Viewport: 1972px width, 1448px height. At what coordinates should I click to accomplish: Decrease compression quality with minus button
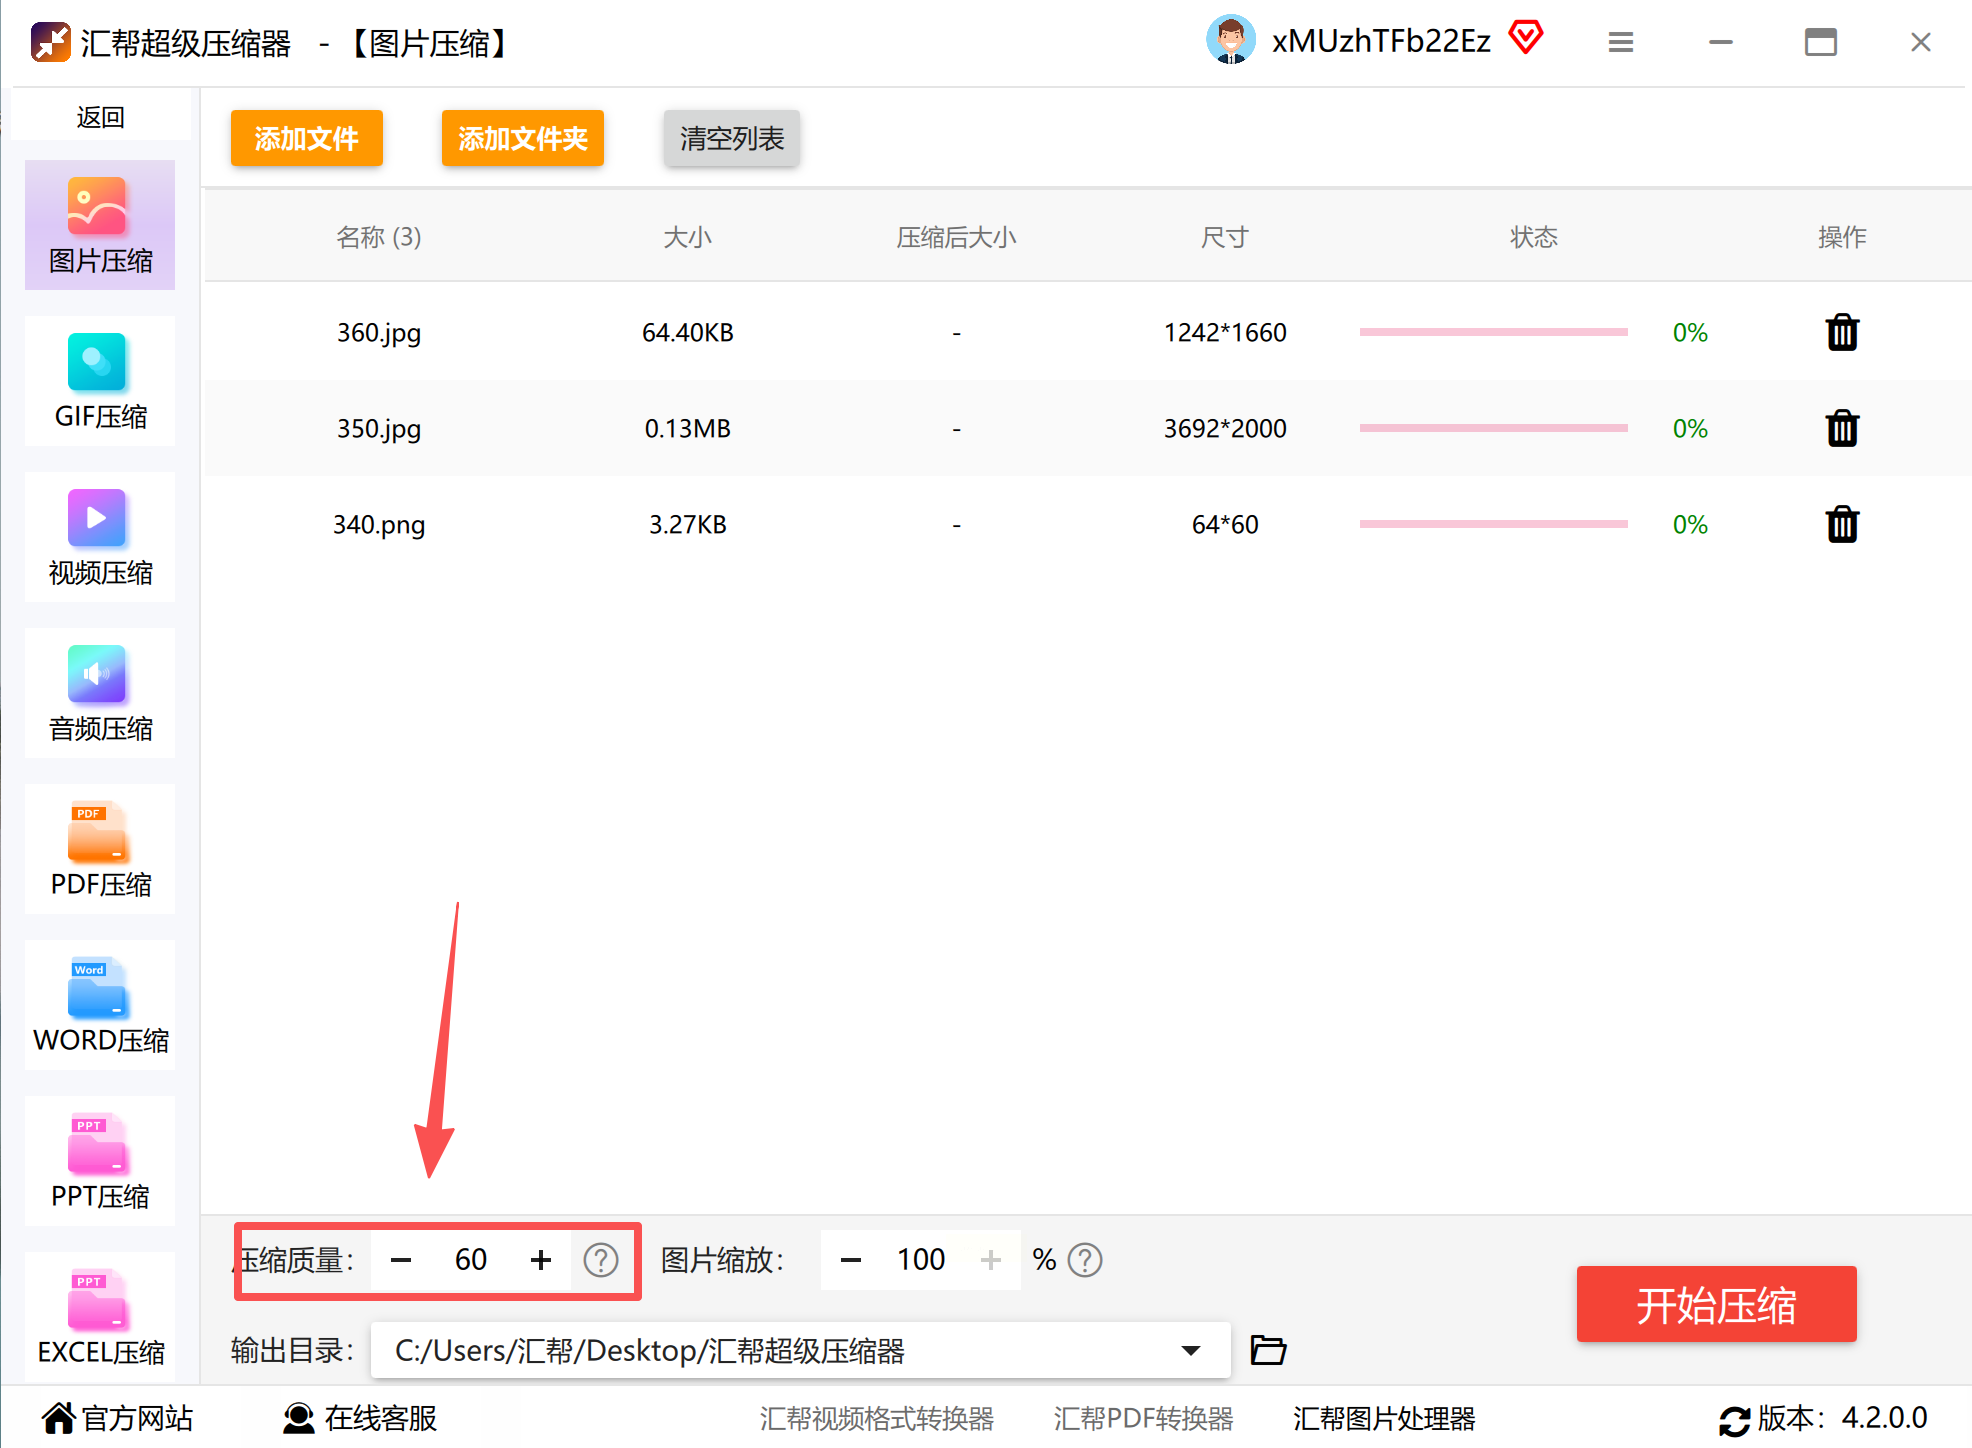[x=401, y=1260]
